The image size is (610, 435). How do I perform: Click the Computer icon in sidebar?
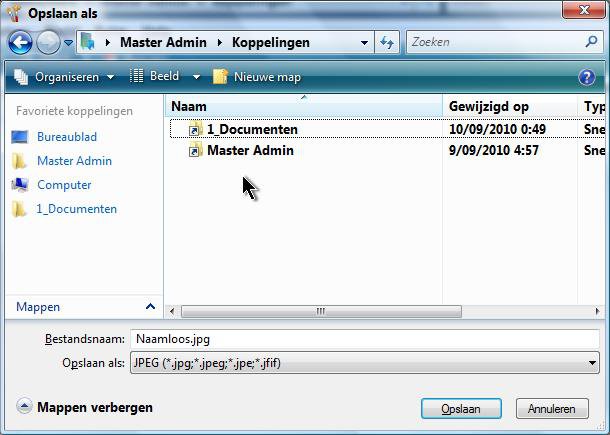tap(19, 185)
